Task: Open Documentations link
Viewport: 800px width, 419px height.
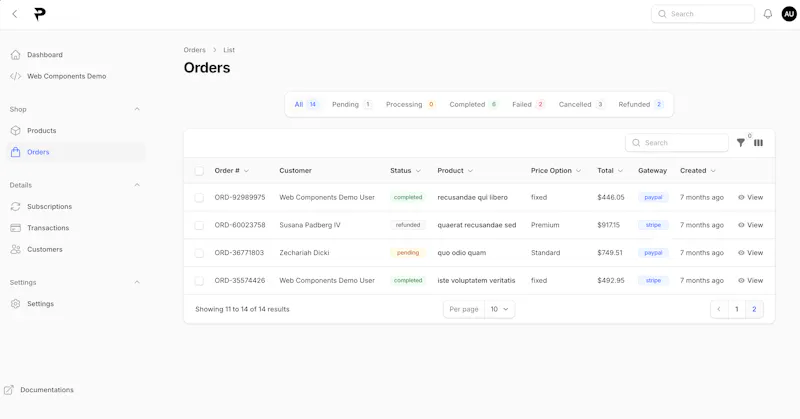Action: coord(47,390)
